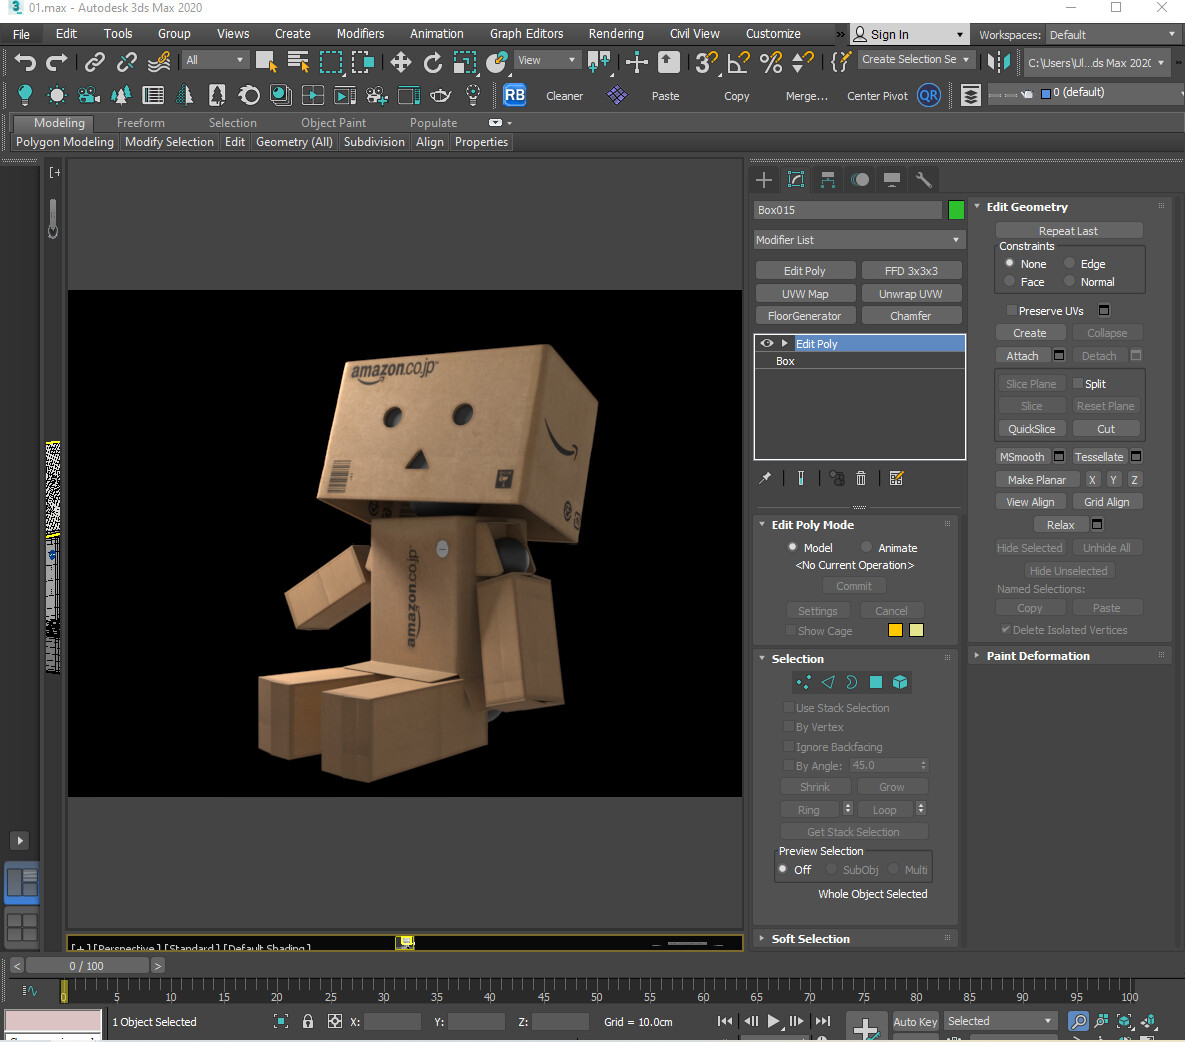Select Polygon sub-object level icon
Image resolution: width=1185 pixels, height=1042 pixels.
point(875,682)
